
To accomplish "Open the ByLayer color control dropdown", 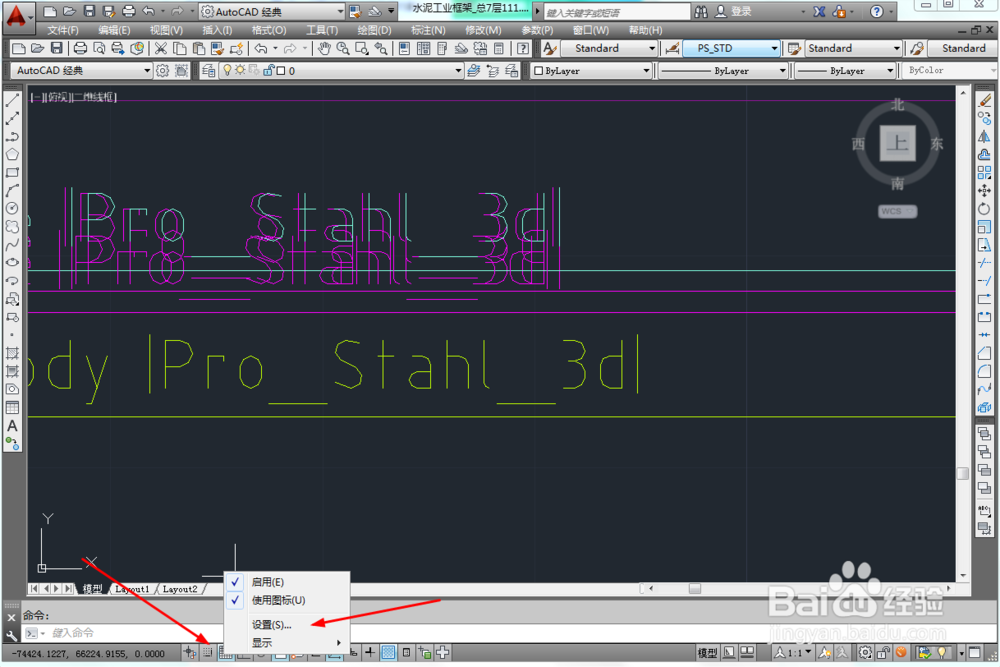I will [646, 71].
